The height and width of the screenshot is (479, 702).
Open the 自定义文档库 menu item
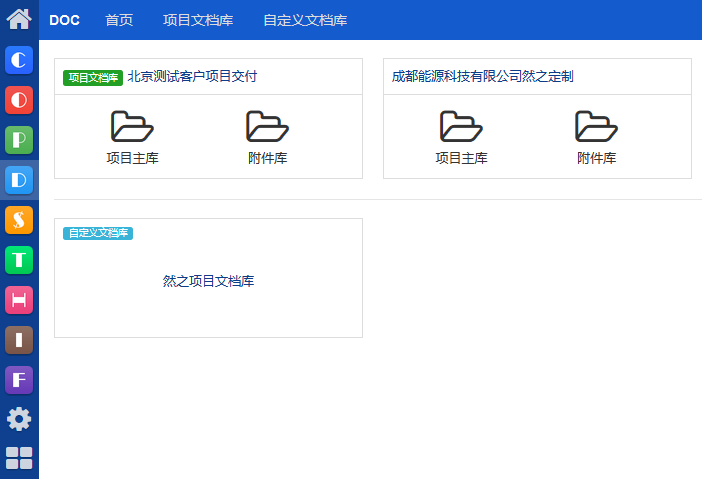pyautogui.click(x=305, y=20)
